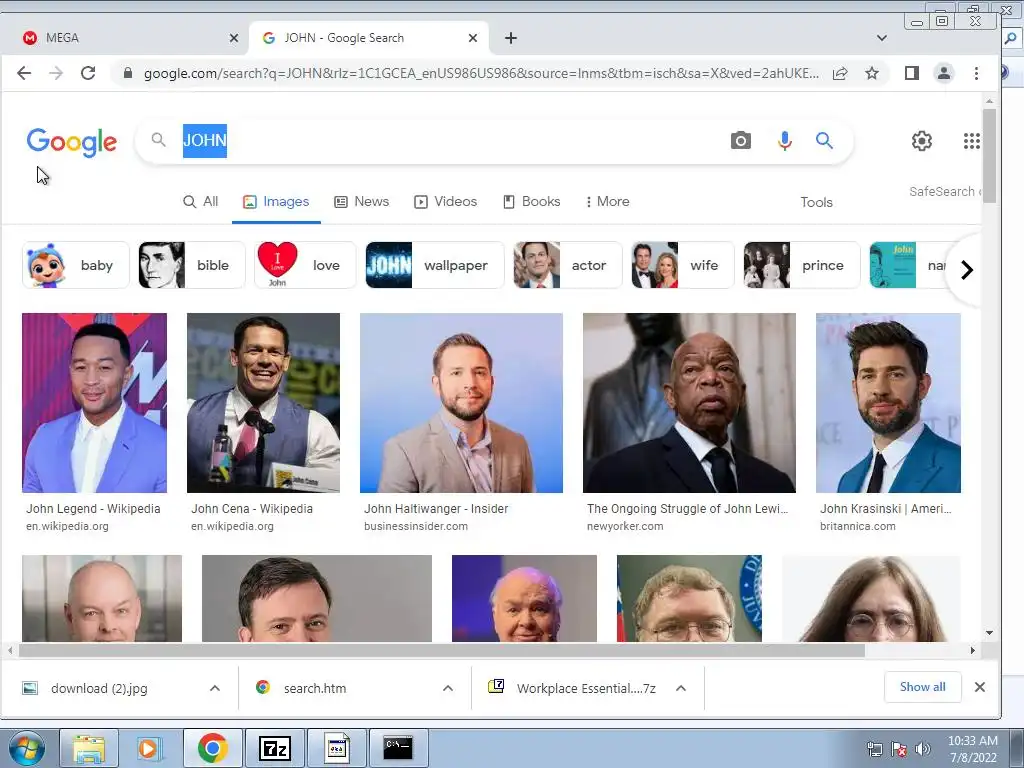The image size is (1024, 768).
Task: Open Chrome three-dot menu
Action: click(x=976, y=73)
